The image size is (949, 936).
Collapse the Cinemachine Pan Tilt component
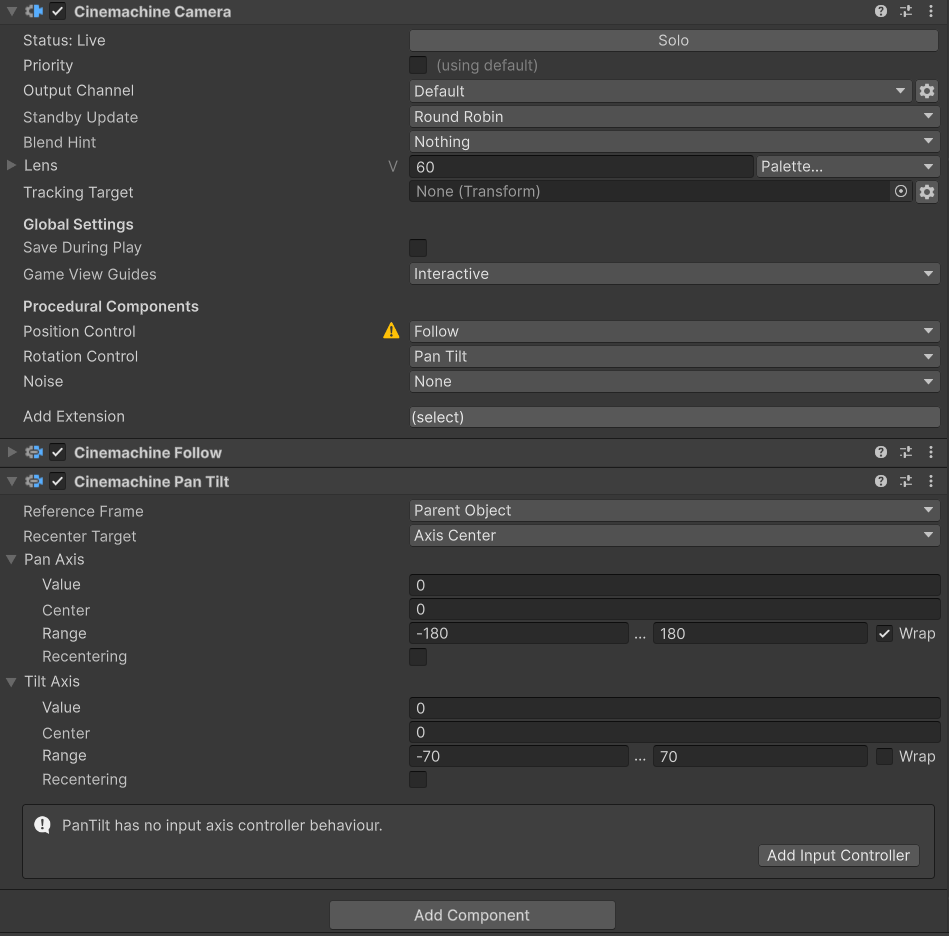point(11,481)
